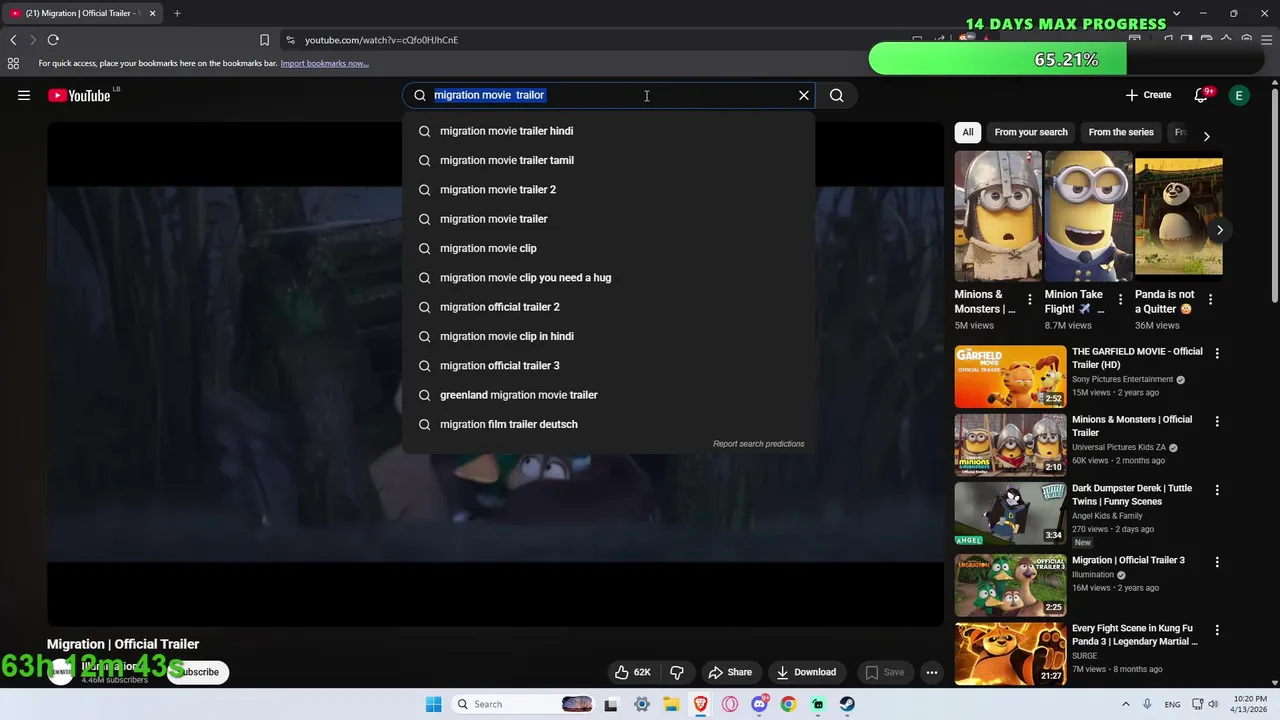Click inside the YouTube search input field
Screen dimensions: 1280x720
click(x=610, y=95)
